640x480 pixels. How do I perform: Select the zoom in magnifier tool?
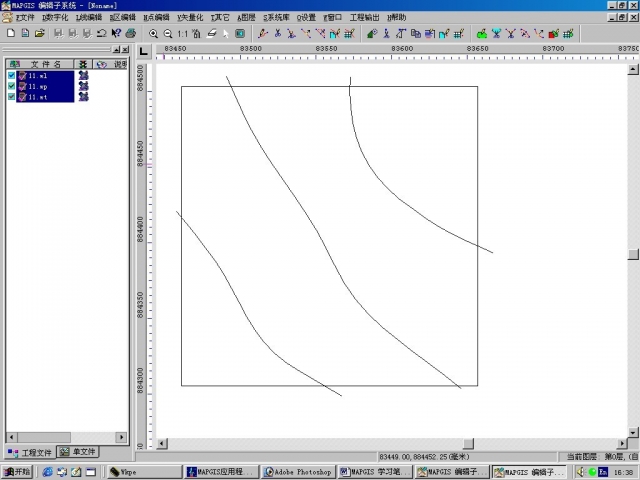153,33
